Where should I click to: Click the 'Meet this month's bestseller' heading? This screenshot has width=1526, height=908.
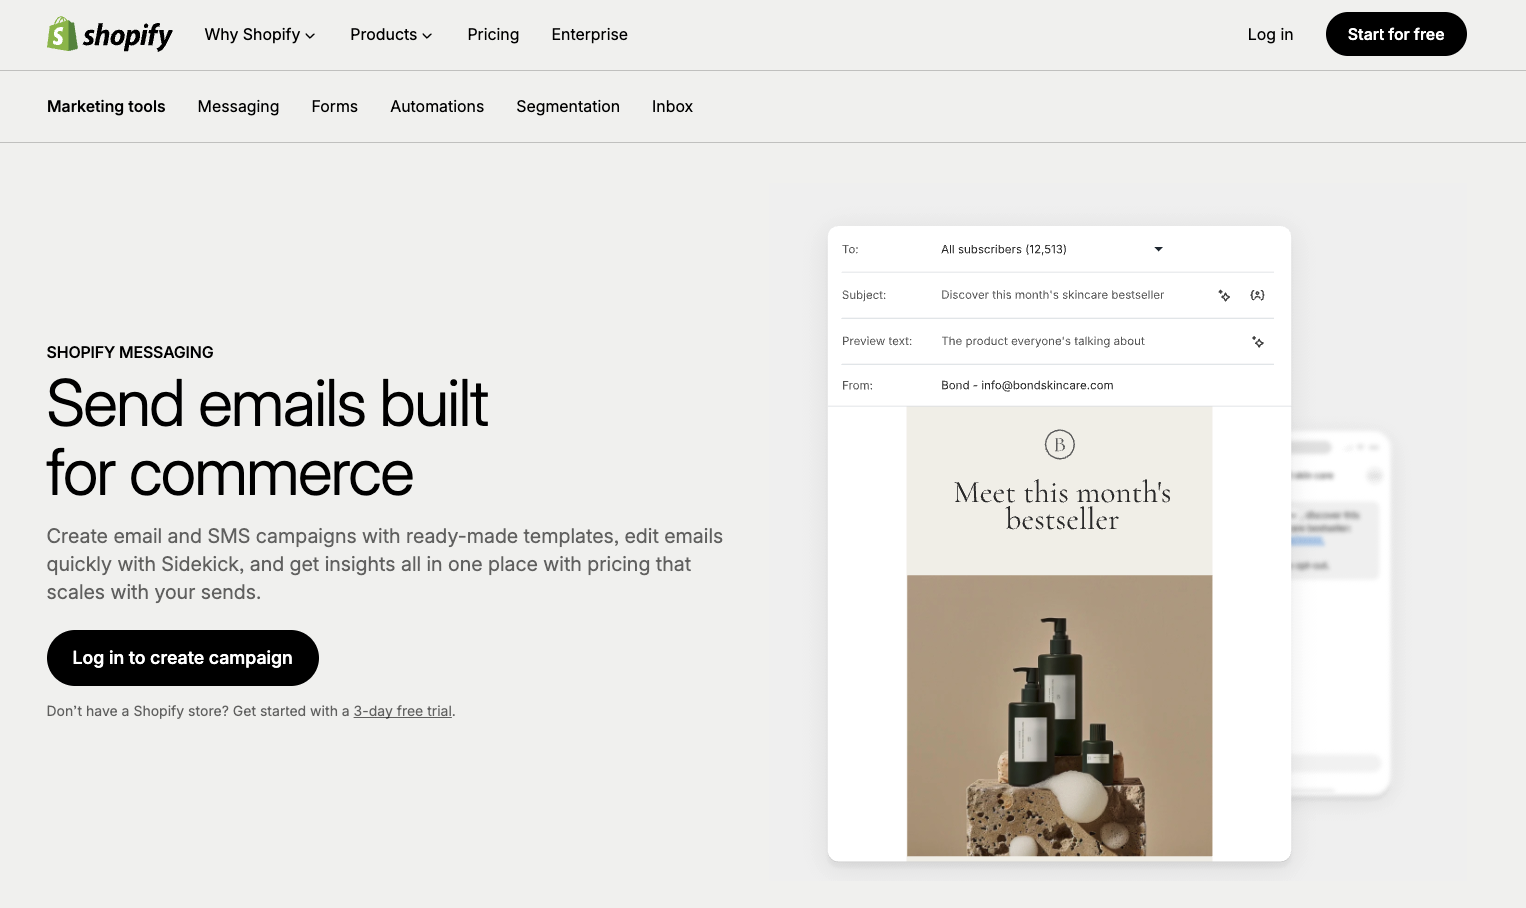[x=1062, y=506]
